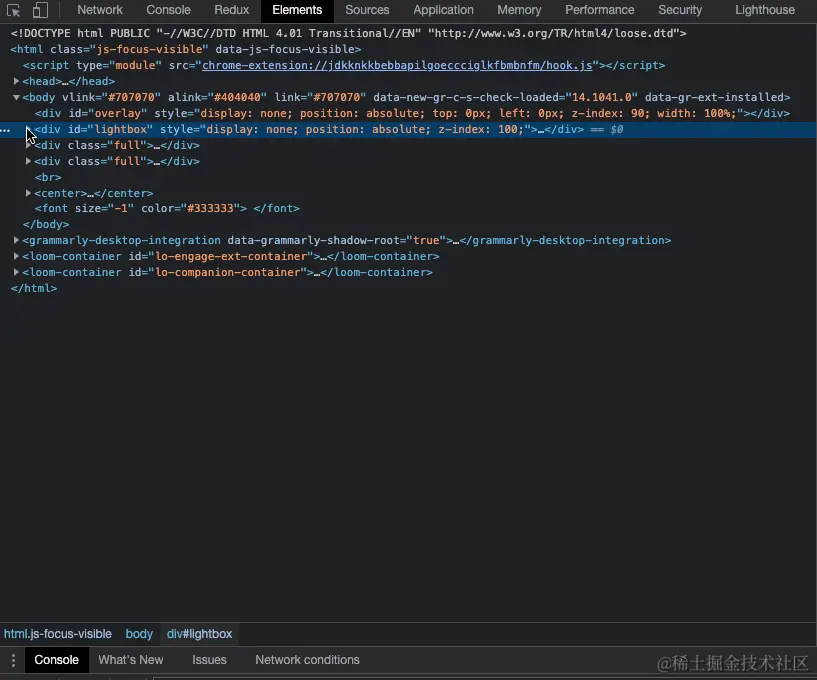Open the chrome-extension hook.js script link
Viewport: 817px width, 680px height.
(x=397, y=65)
